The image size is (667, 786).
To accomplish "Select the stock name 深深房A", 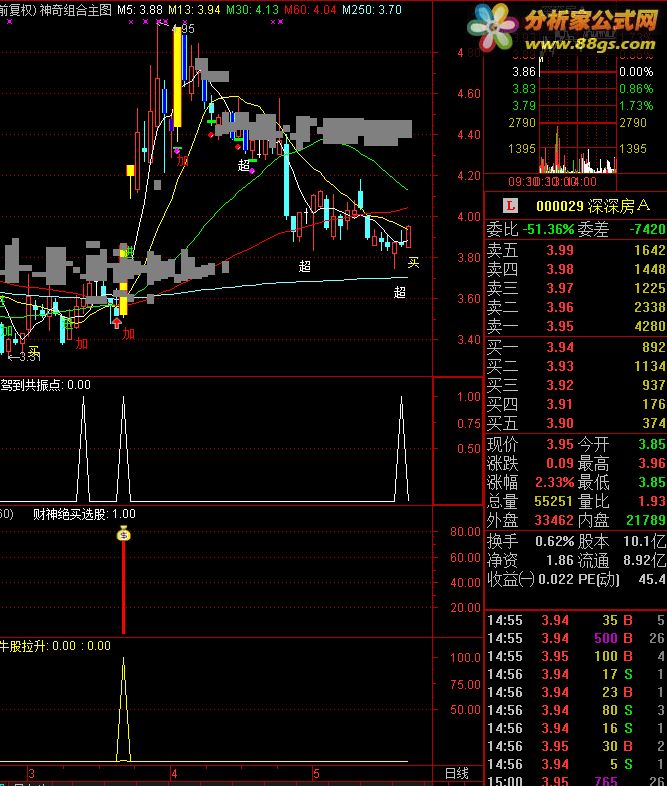I will click(x=619, y=206).
